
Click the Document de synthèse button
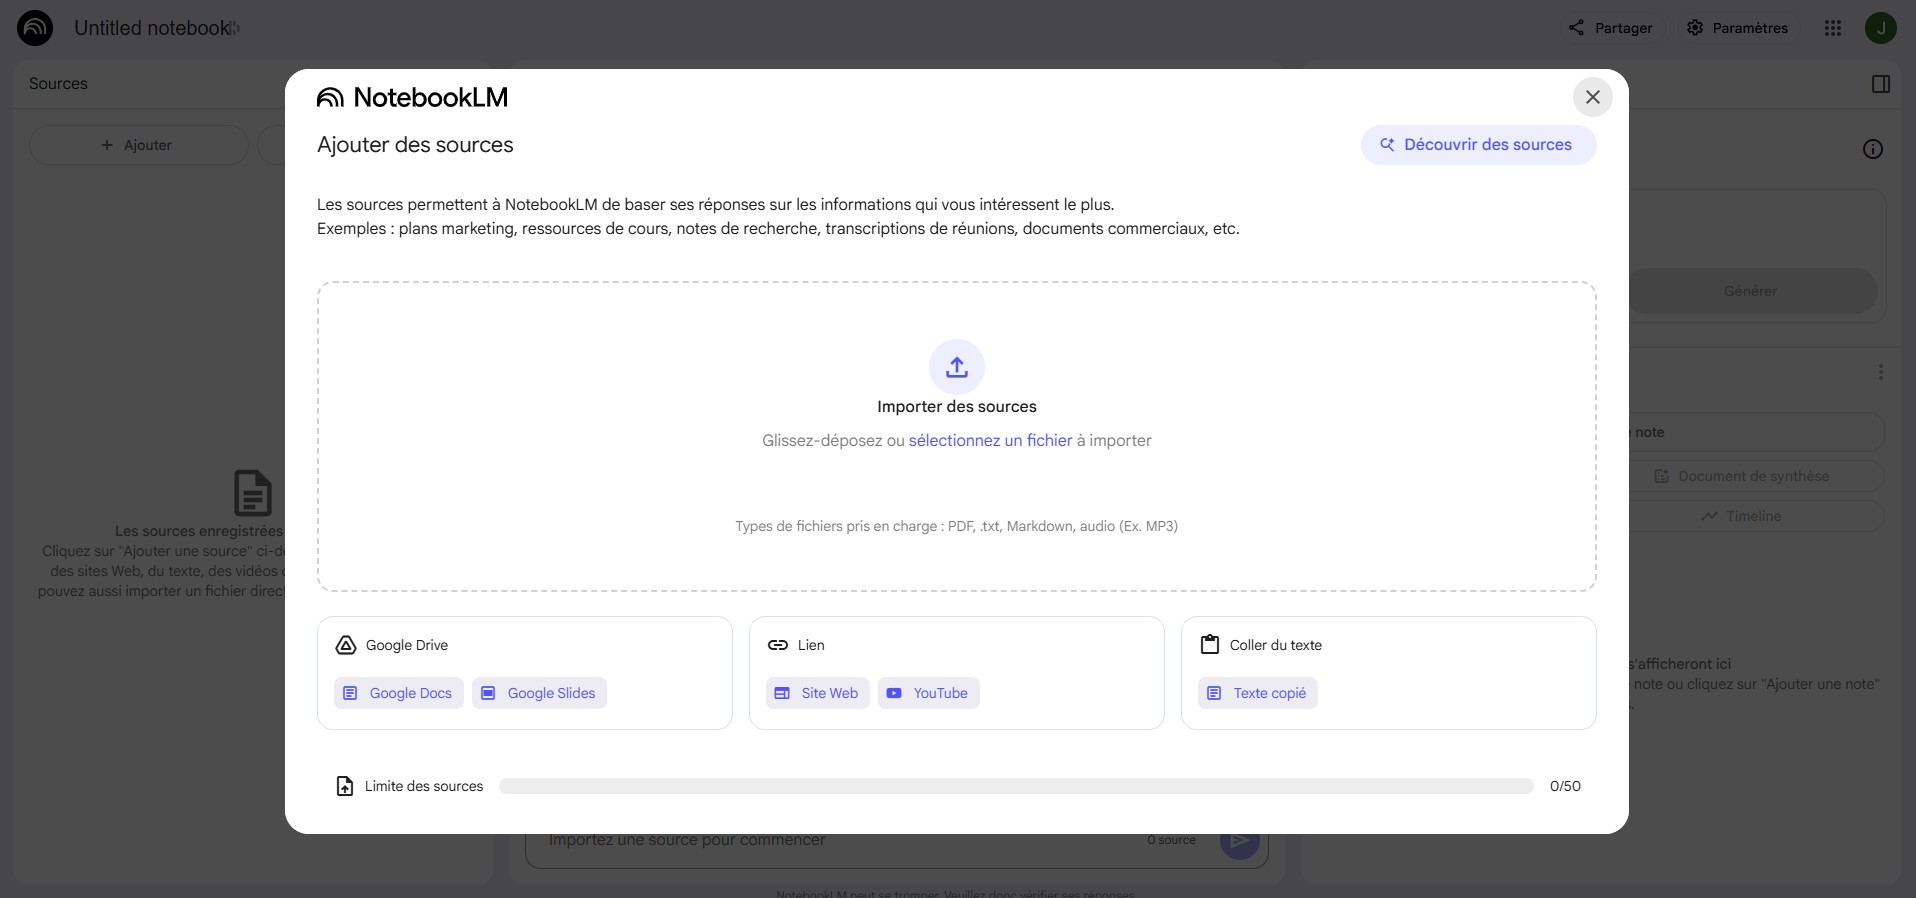tap(1743, 476)
